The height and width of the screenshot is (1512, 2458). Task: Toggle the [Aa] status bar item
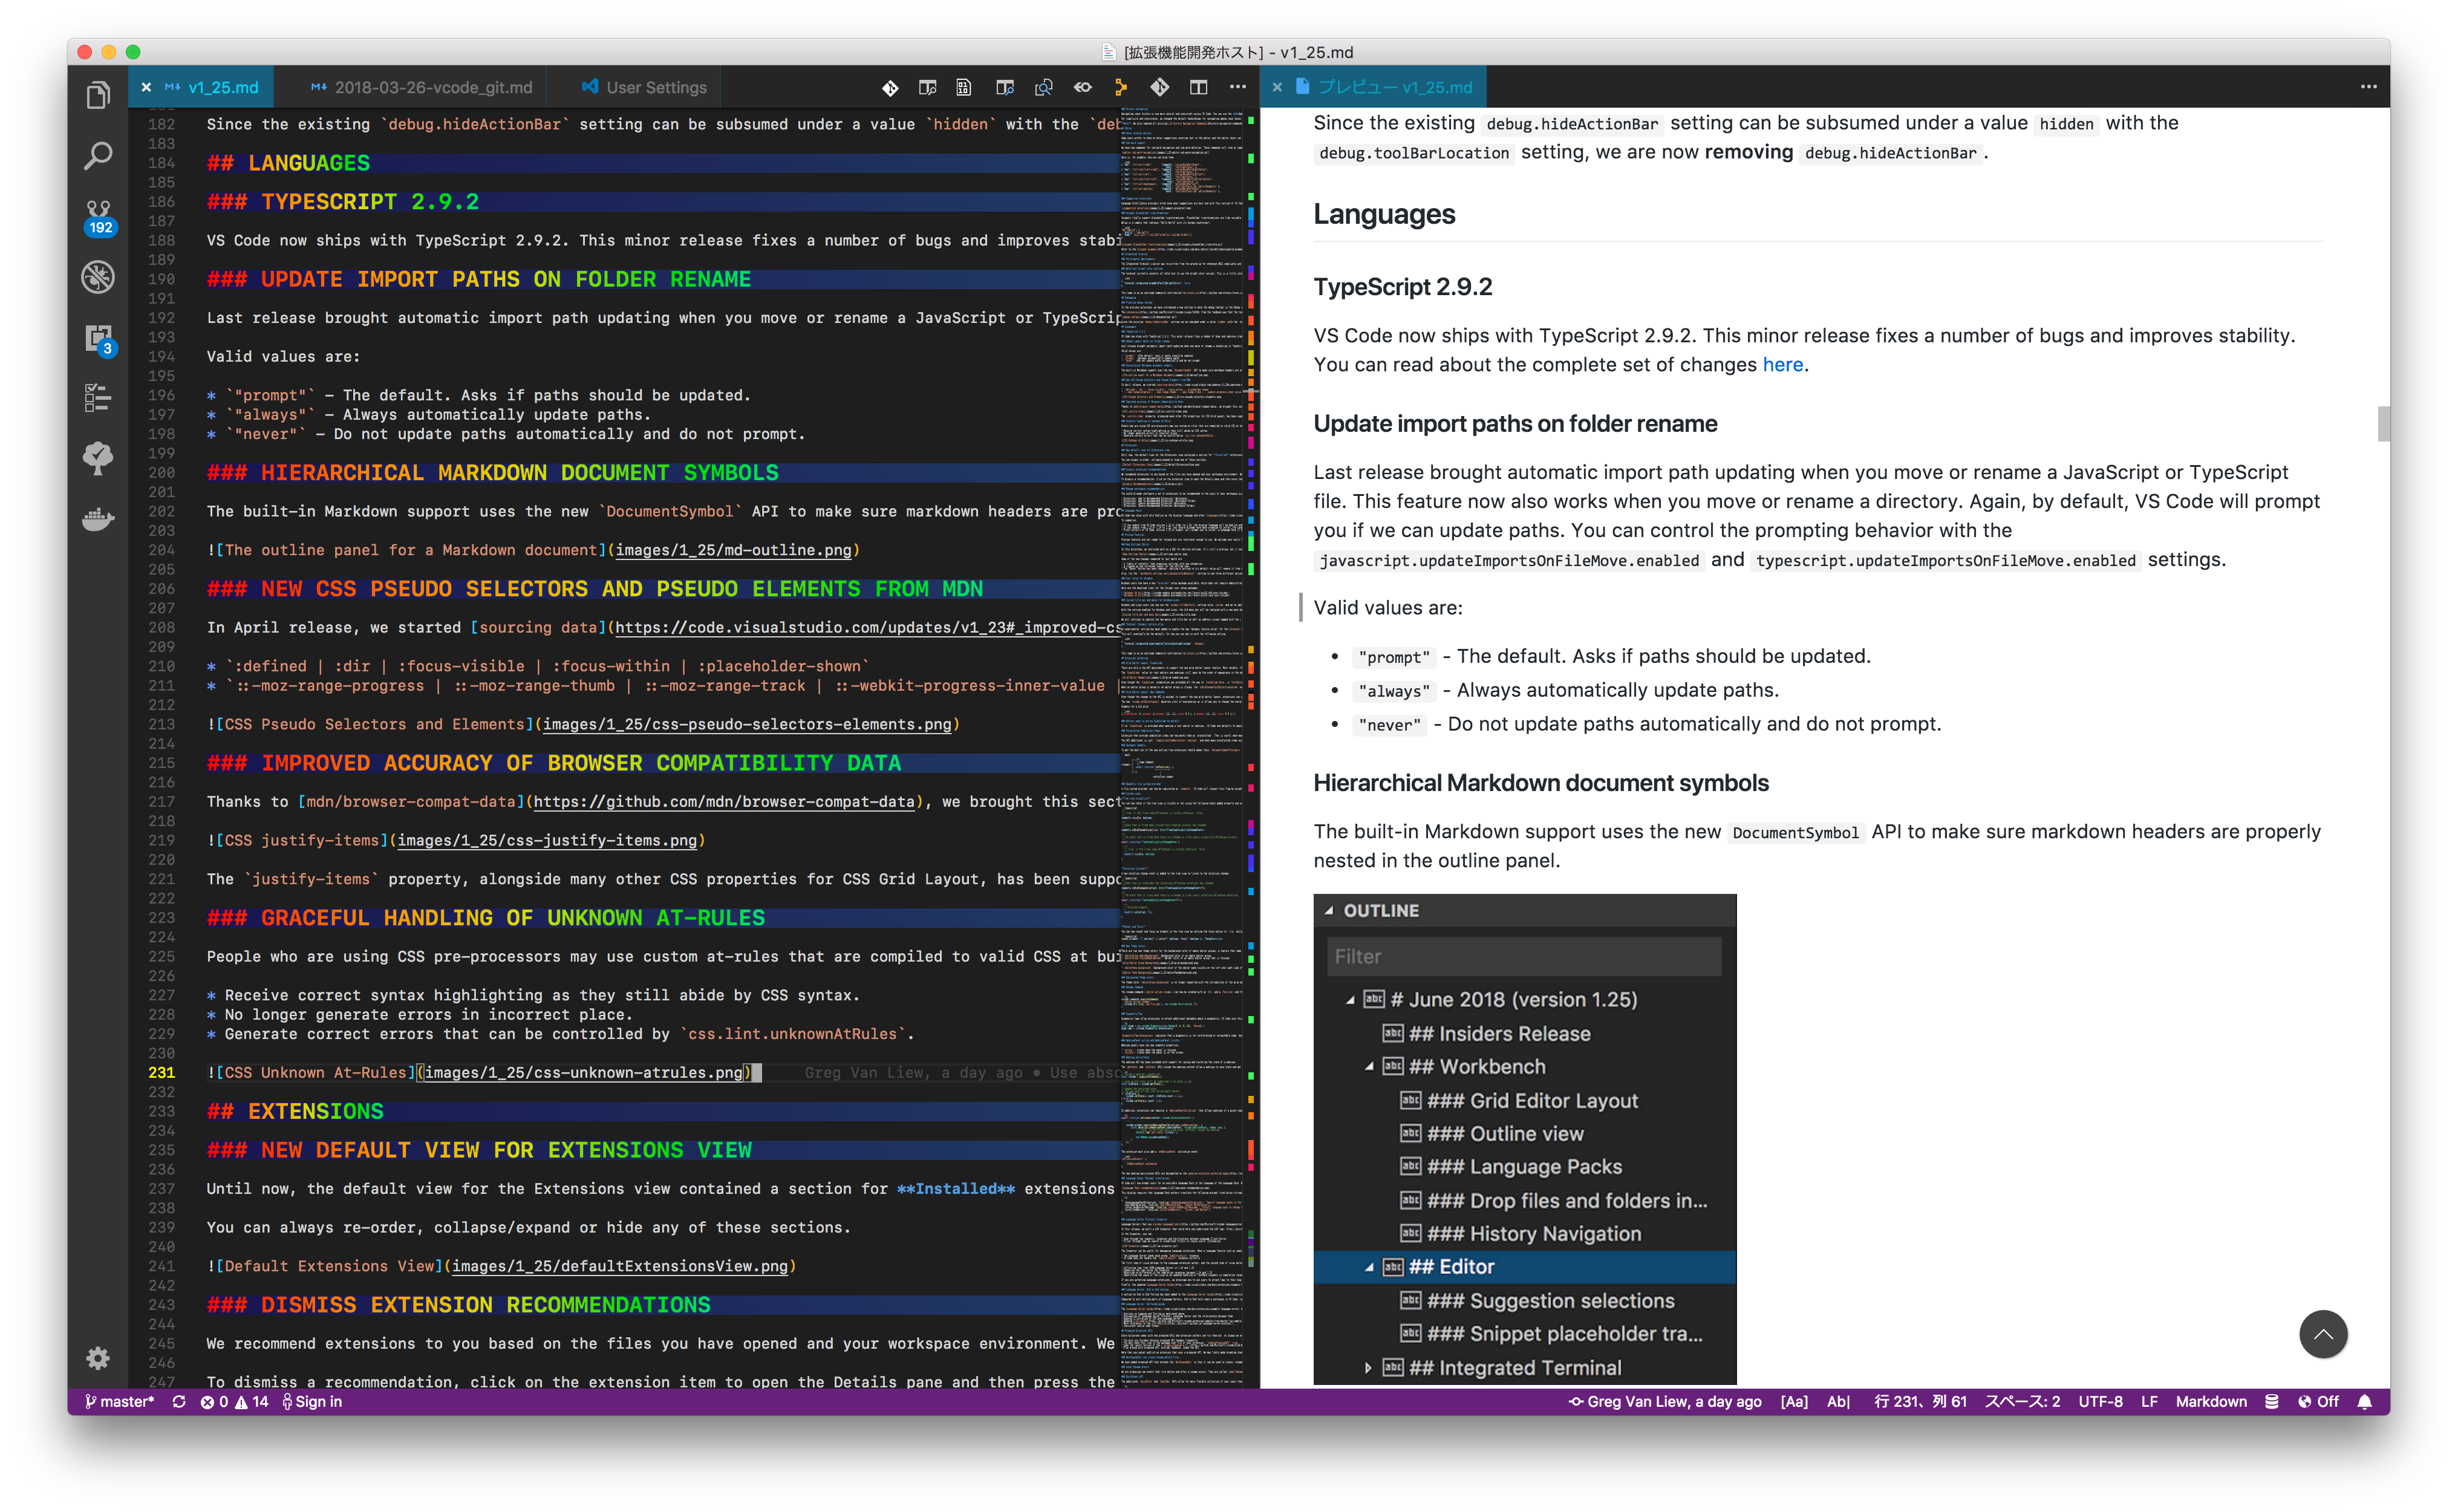[1794, 1401]
